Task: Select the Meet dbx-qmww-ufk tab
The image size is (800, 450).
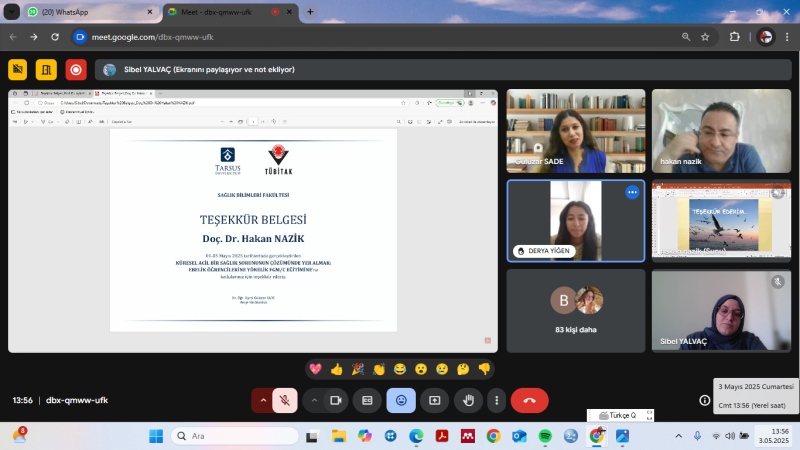Action: pos(224,12)
